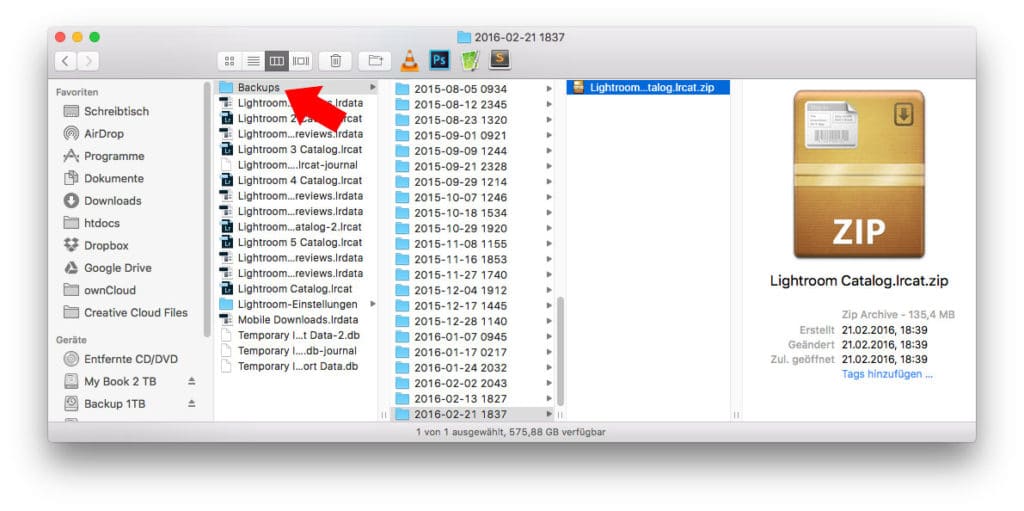1024x511 pixels.
Task: Click the Sublime Text icon in toolbar
Action: 499,60
